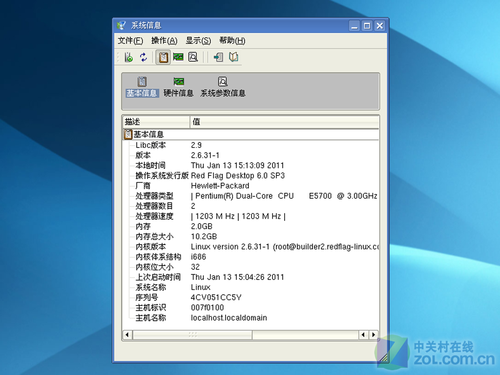Select the 处理器数目 row
The width and height of the screenshot is (500, 375).
251,206
